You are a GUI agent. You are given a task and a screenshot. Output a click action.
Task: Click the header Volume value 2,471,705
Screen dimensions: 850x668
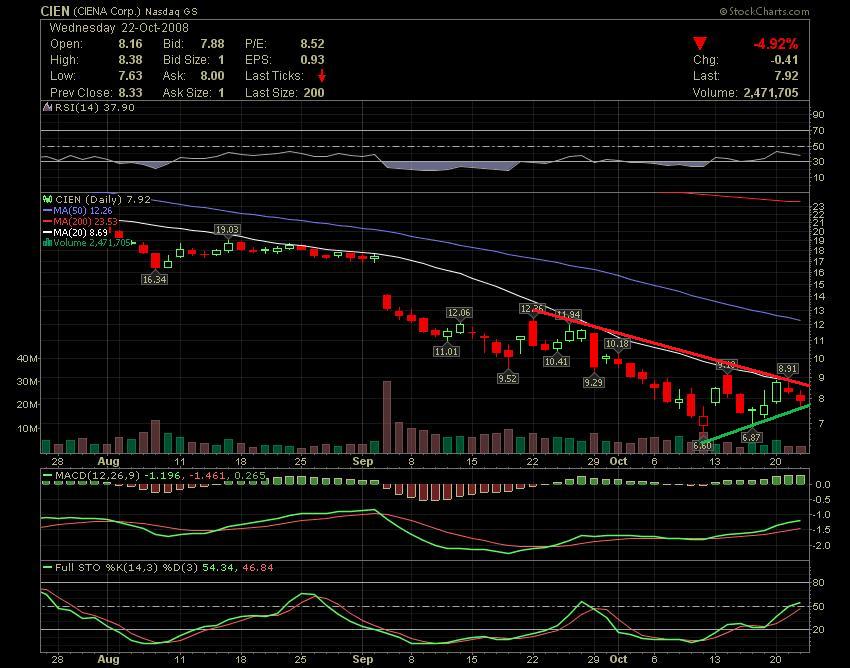(x=771, y=92)
